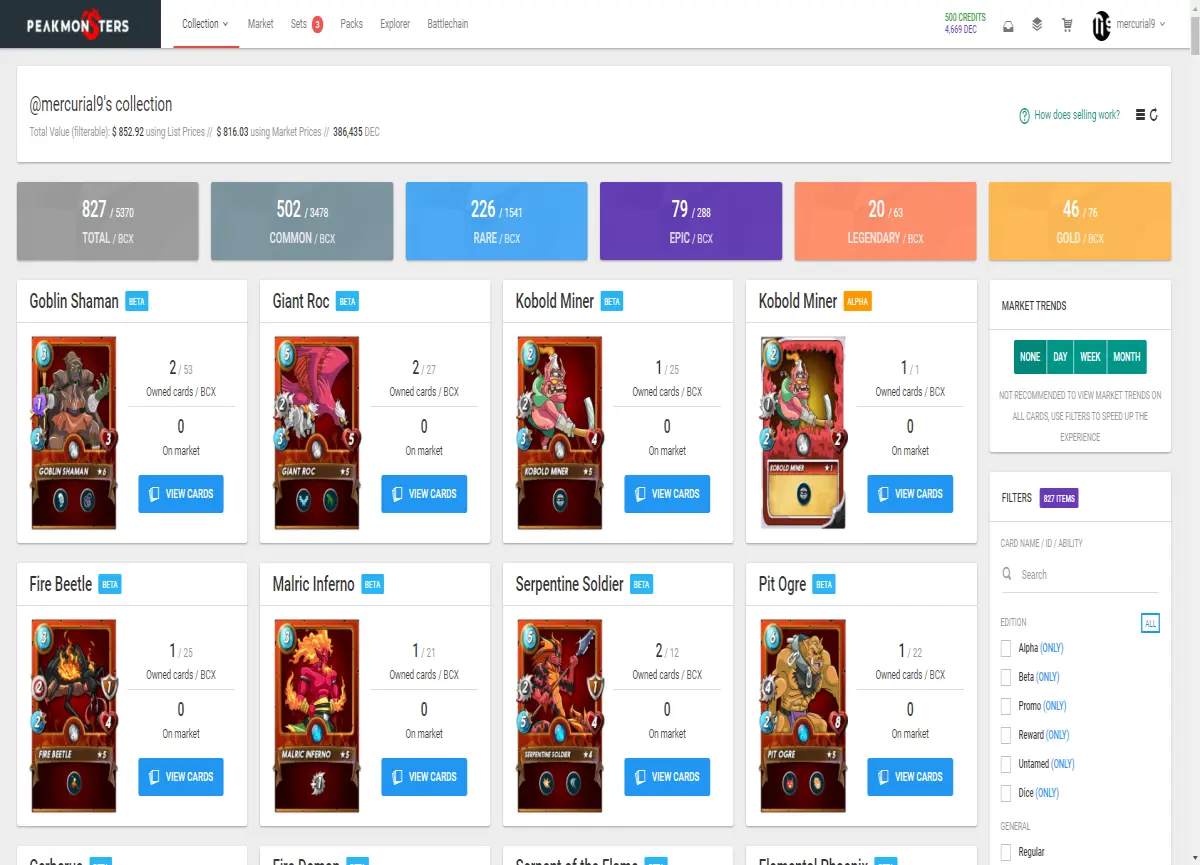
Task: Filter by the purple EPIC tile
Action: (690, 221)
